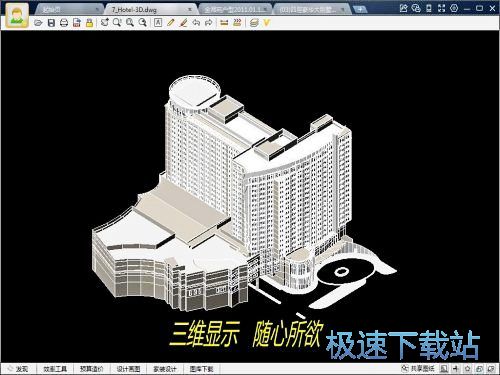
Task: Click the edit/feedback icon in the title bar
Action: pos(403,8)
